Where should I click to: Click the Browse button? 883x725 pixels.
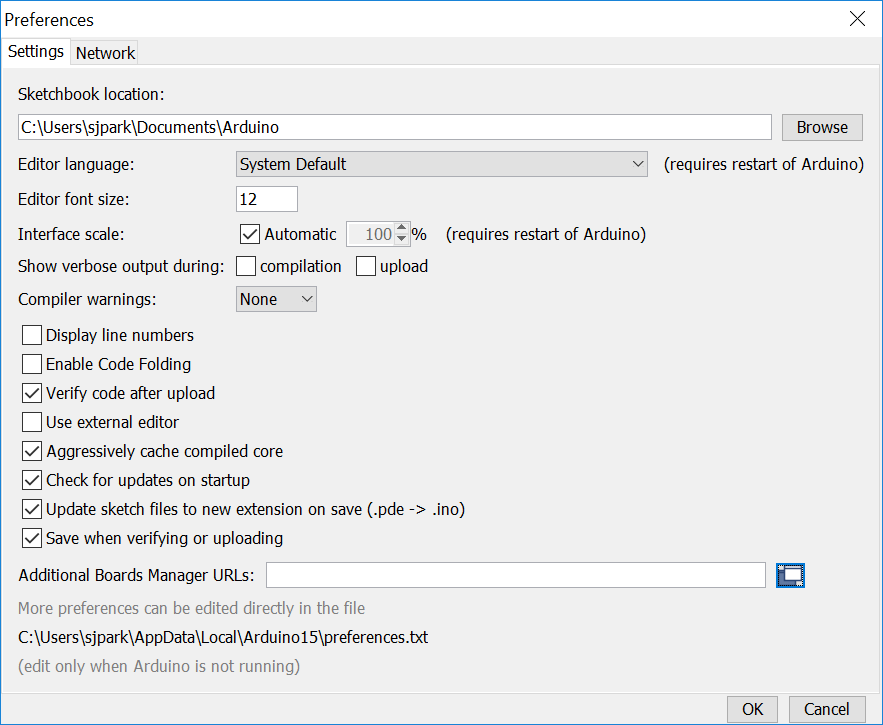822,127
